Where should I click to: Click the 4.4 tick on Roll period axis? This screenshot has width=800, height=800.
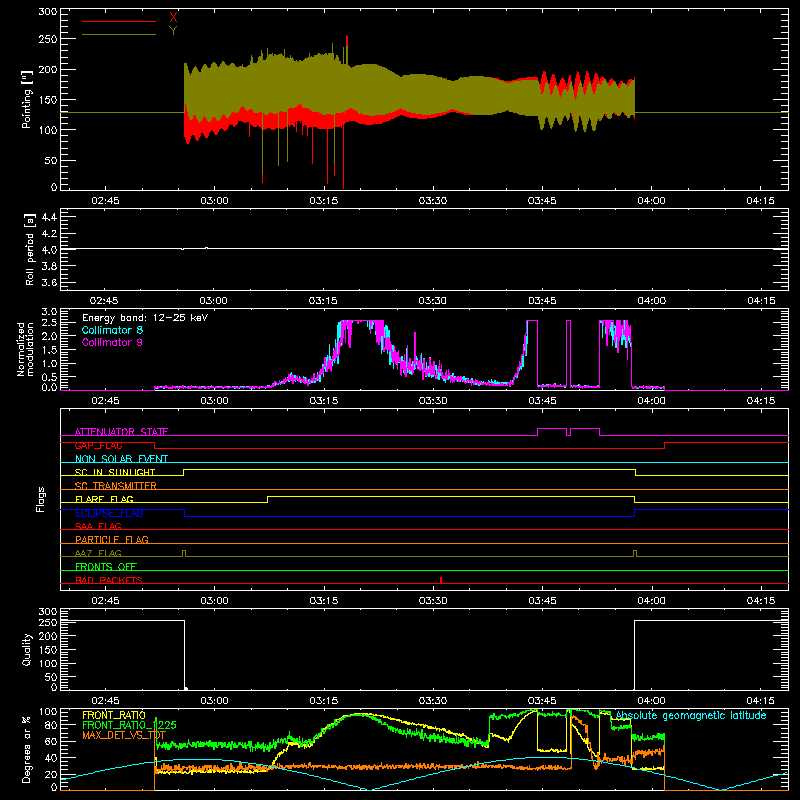pyautogui.click(x=49, y=217)
